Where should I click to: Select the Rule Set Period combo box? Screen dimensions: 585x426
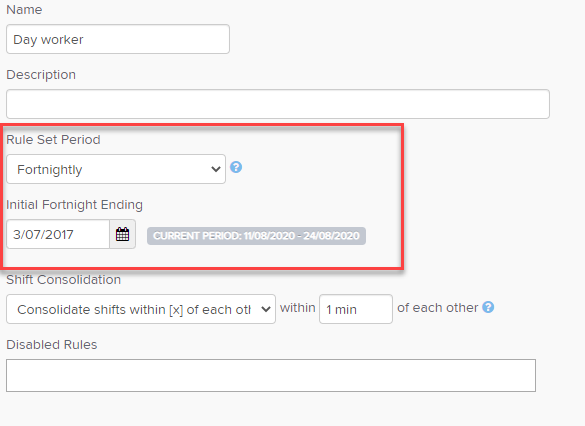(116, 169)
